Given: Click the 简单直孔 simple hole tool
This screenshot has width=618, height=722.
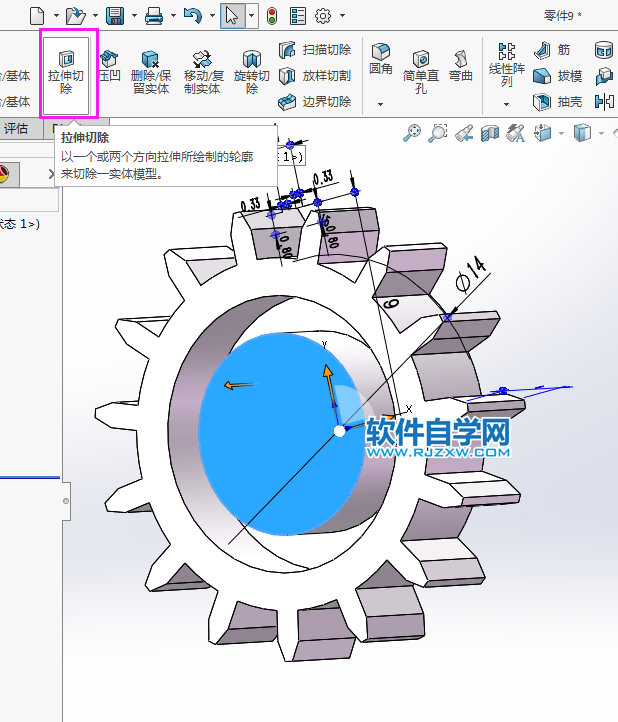Looking at the screenshot, I should pyautogui.click(x=420, y=72).
